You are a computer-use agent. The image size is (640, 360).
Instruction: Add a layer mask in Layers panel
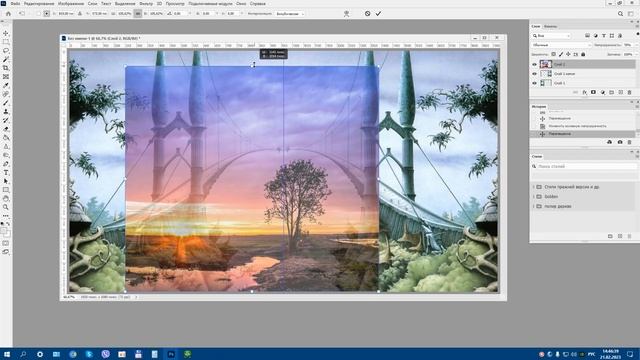[x=593, y=92]
